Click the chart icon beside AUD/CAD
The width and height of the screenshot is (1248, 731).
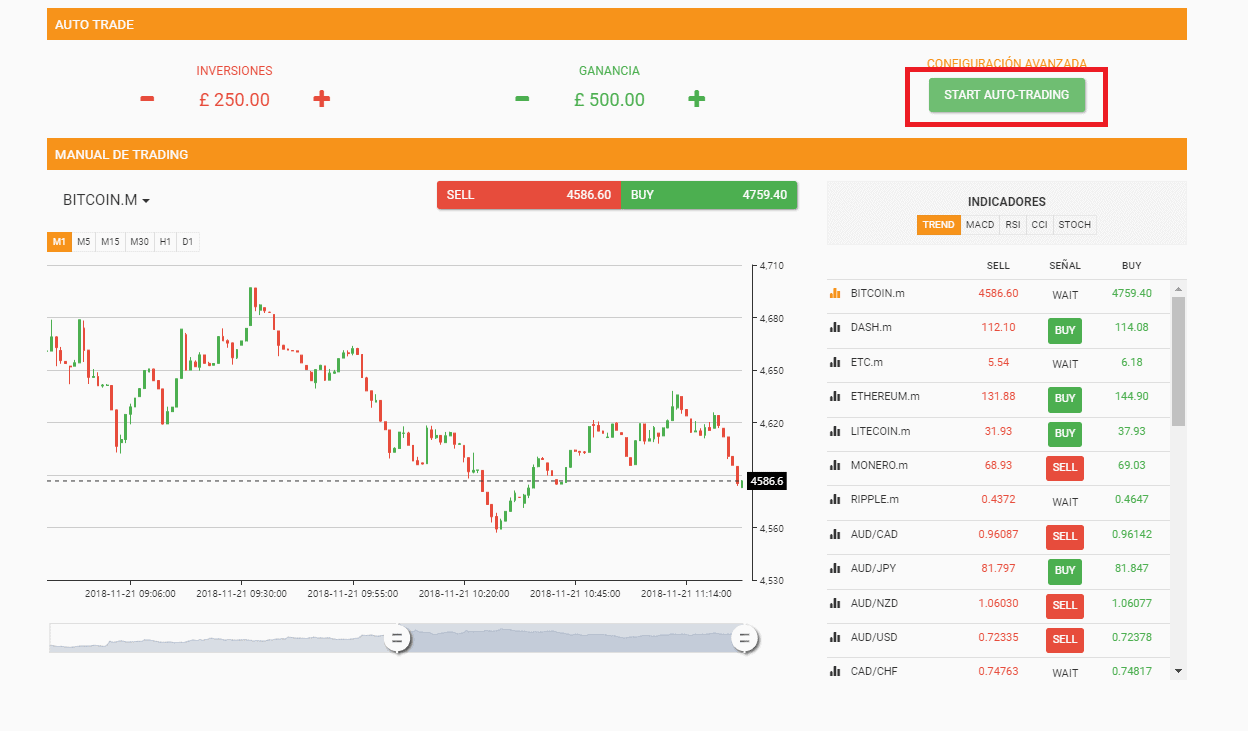pos(834,535)
